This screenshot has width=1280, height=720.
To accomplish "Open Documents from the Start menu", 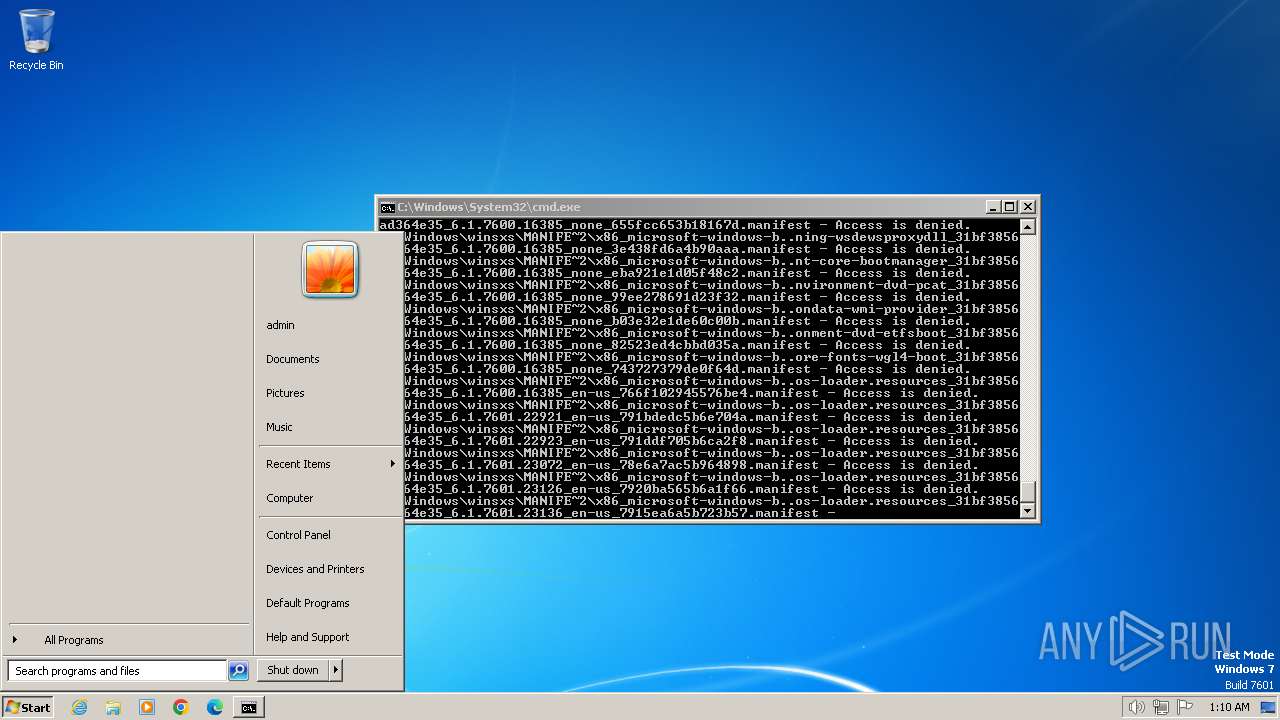I will click(x=330, y=359).
